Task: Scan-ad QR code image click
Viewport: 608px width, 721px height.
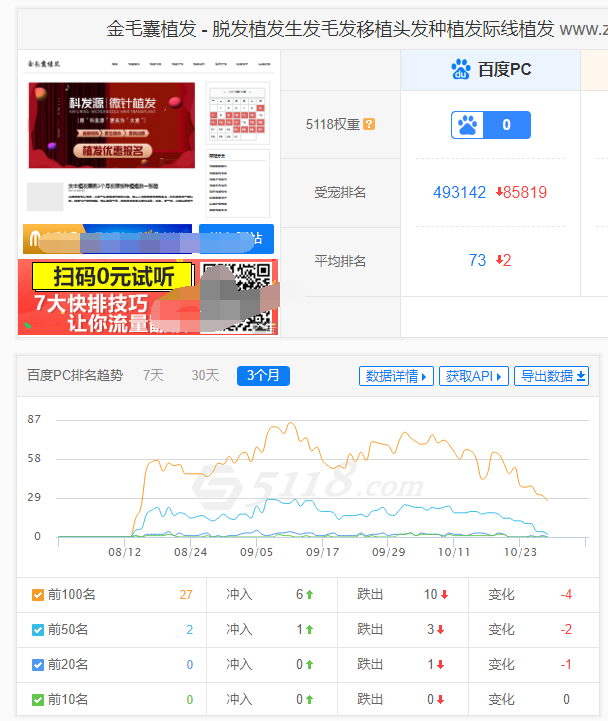Action: click(x=237, y=297)
